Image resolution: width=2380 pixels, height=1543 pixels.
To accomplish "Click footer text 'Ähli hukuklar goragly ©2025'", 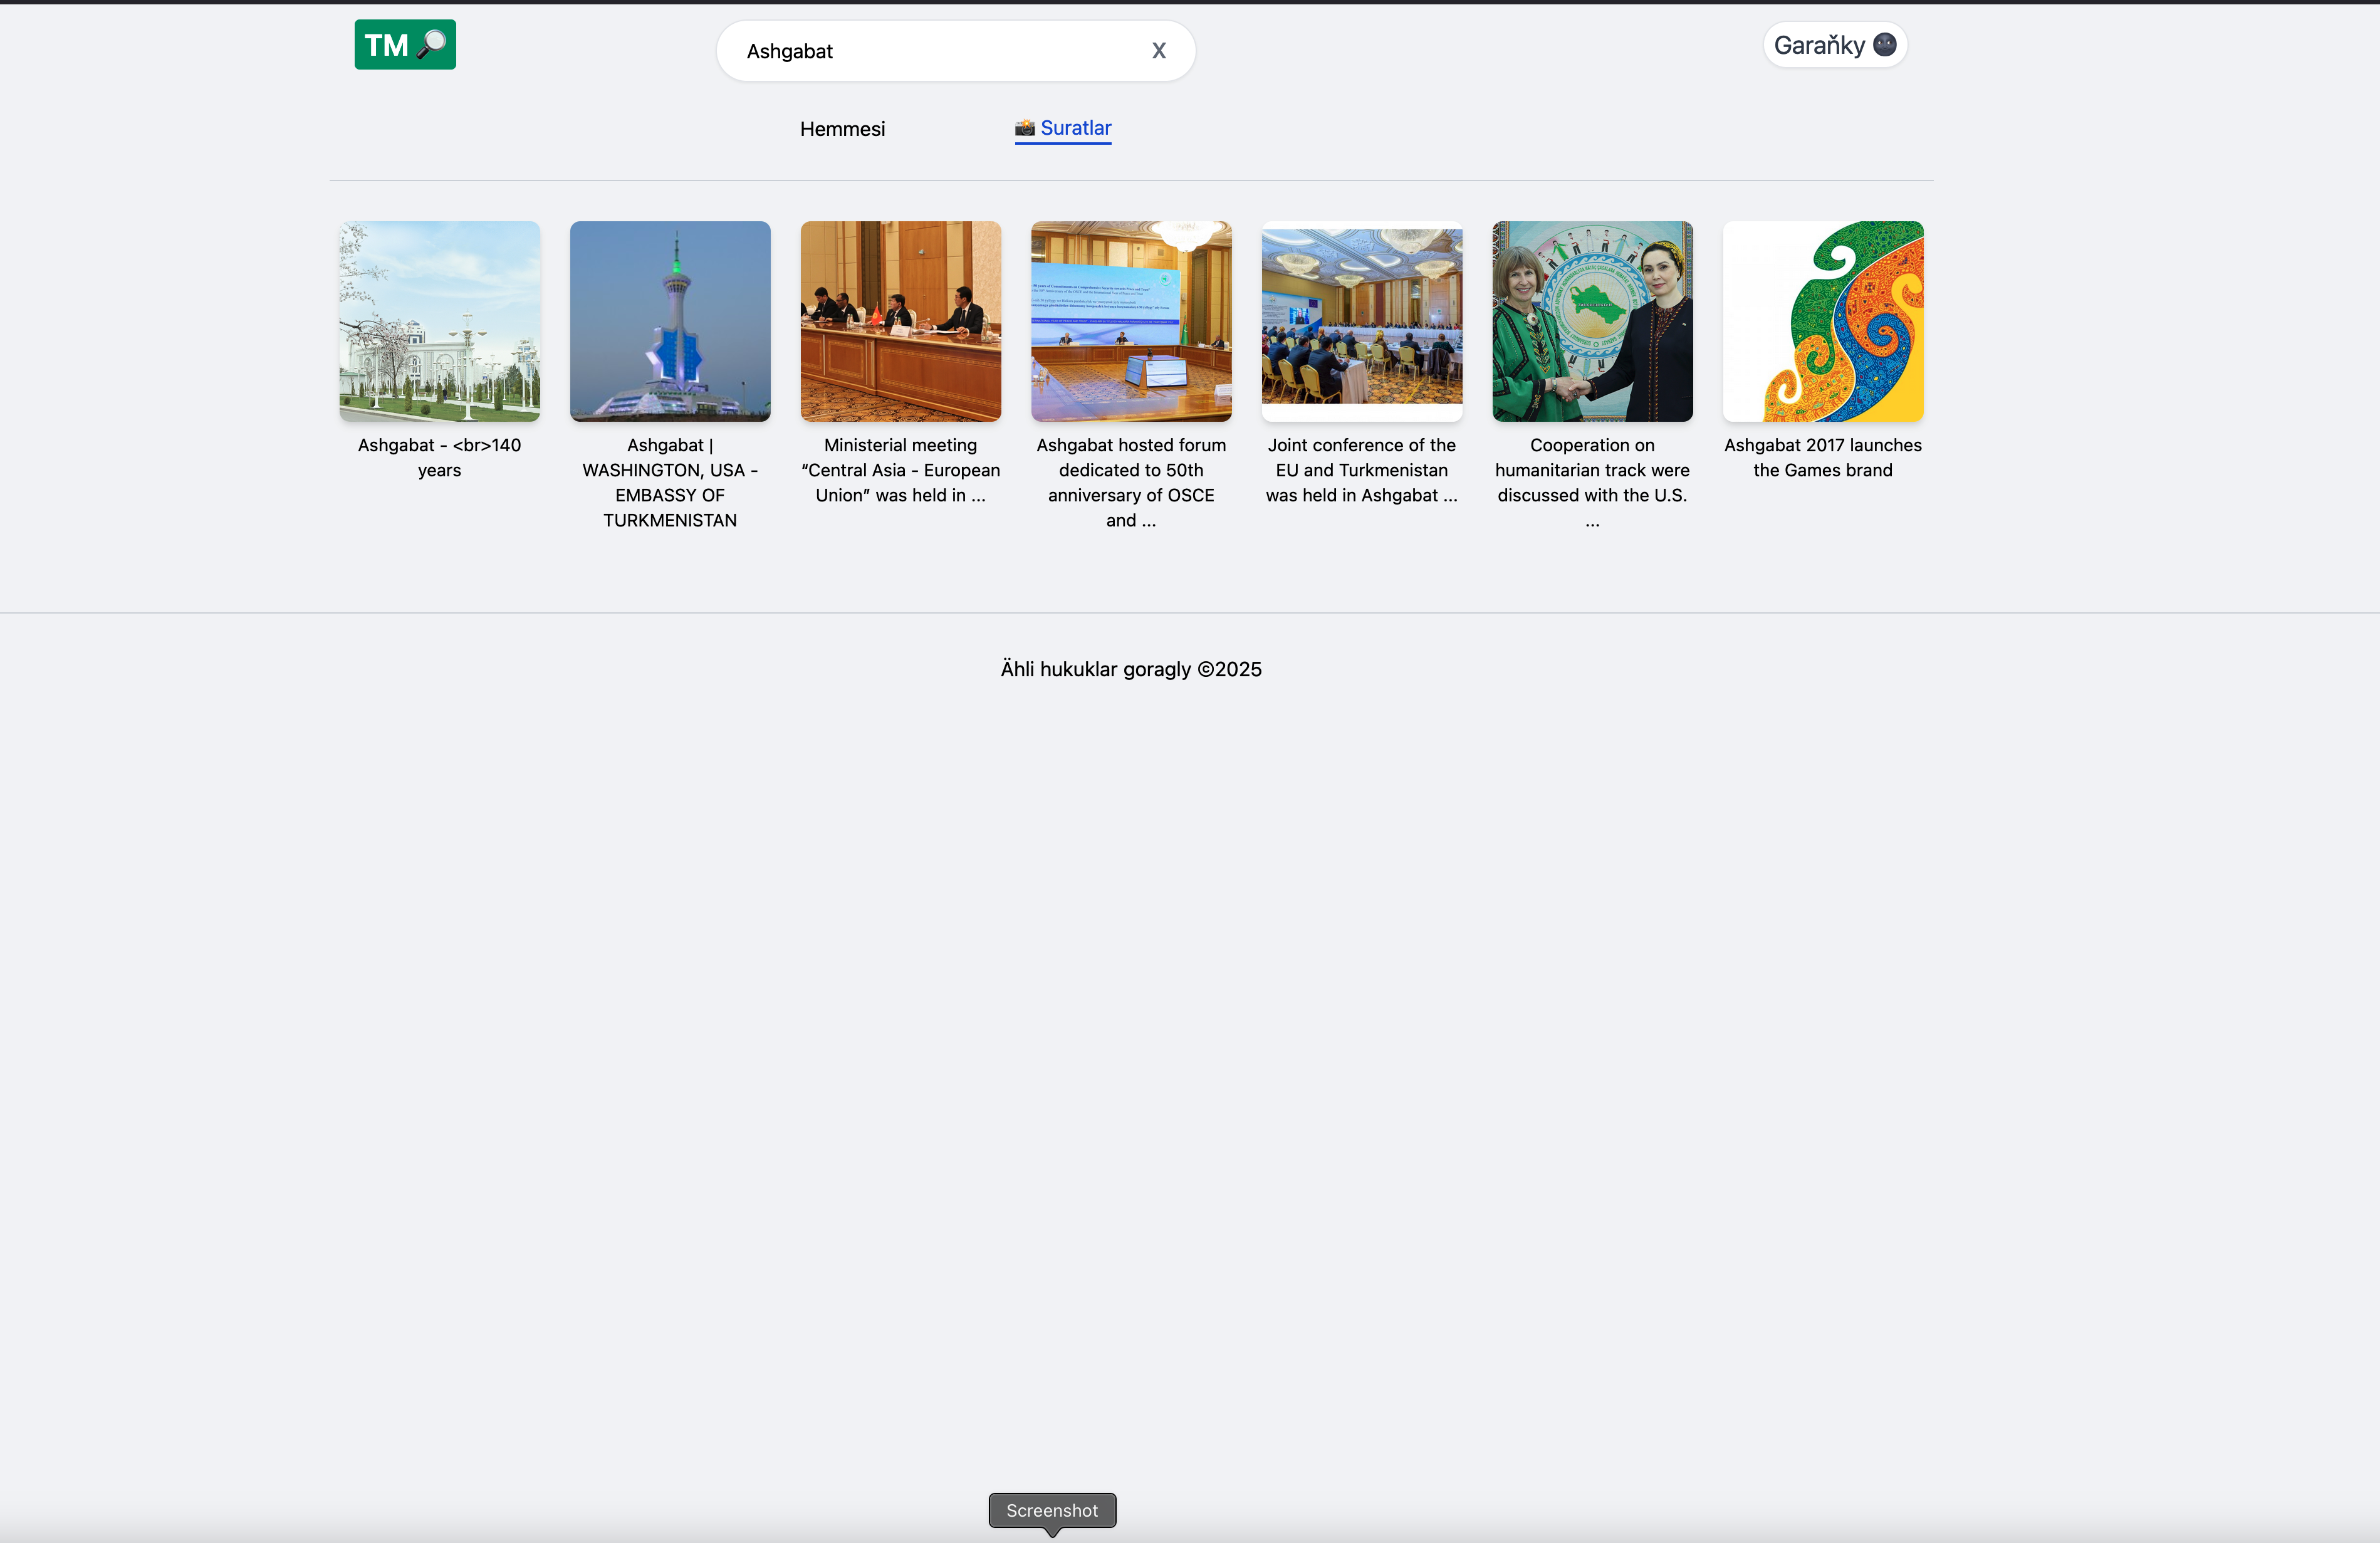I will [x=1131, y=669].
